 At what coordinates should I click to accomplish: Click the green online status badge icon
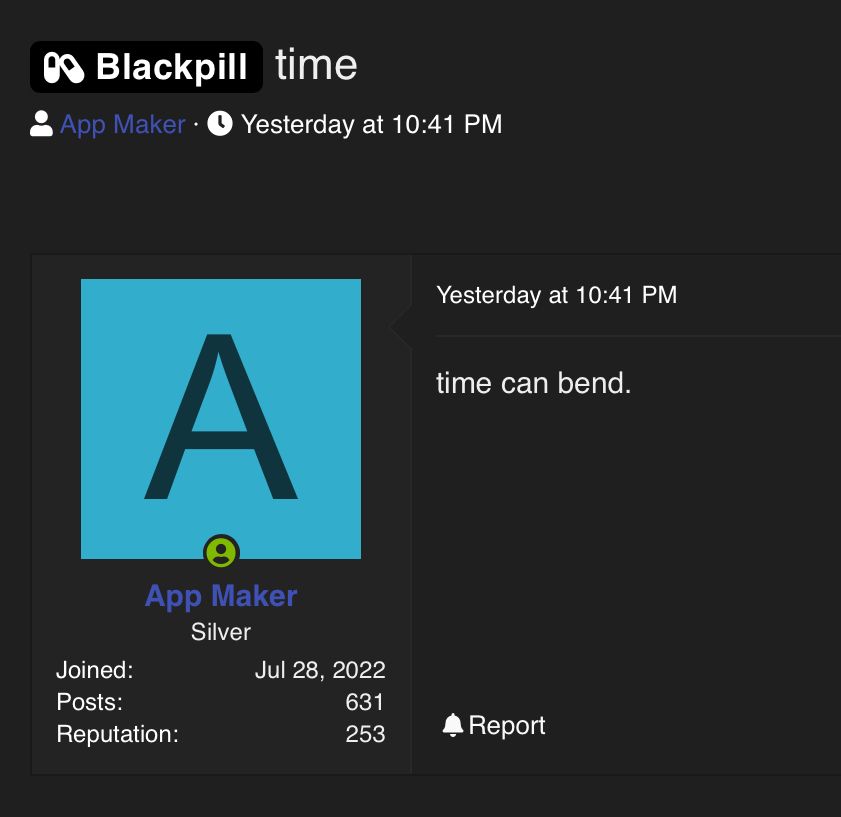click(x=221, y=552)
